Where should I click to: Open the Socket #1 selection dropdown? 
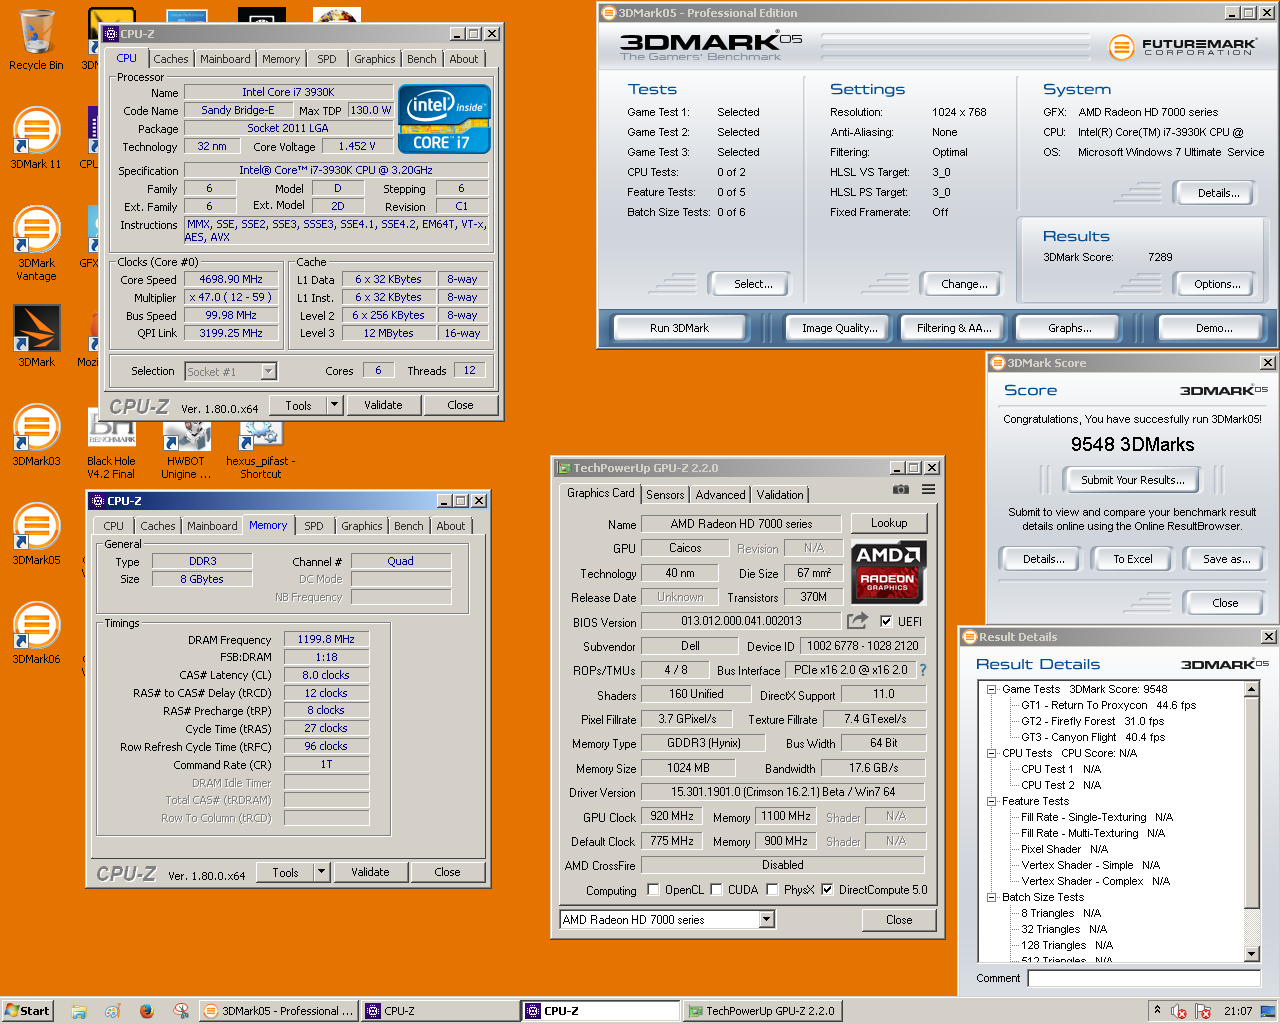click(268, 371)
